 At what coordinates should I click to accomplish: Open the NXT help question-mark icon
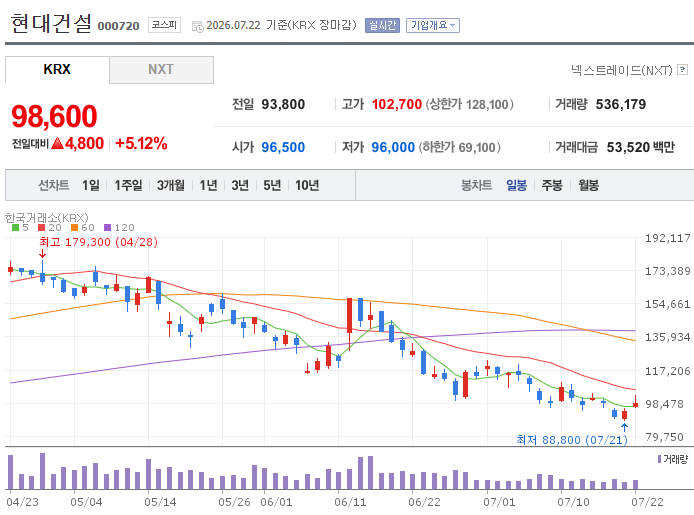point(683,69)
